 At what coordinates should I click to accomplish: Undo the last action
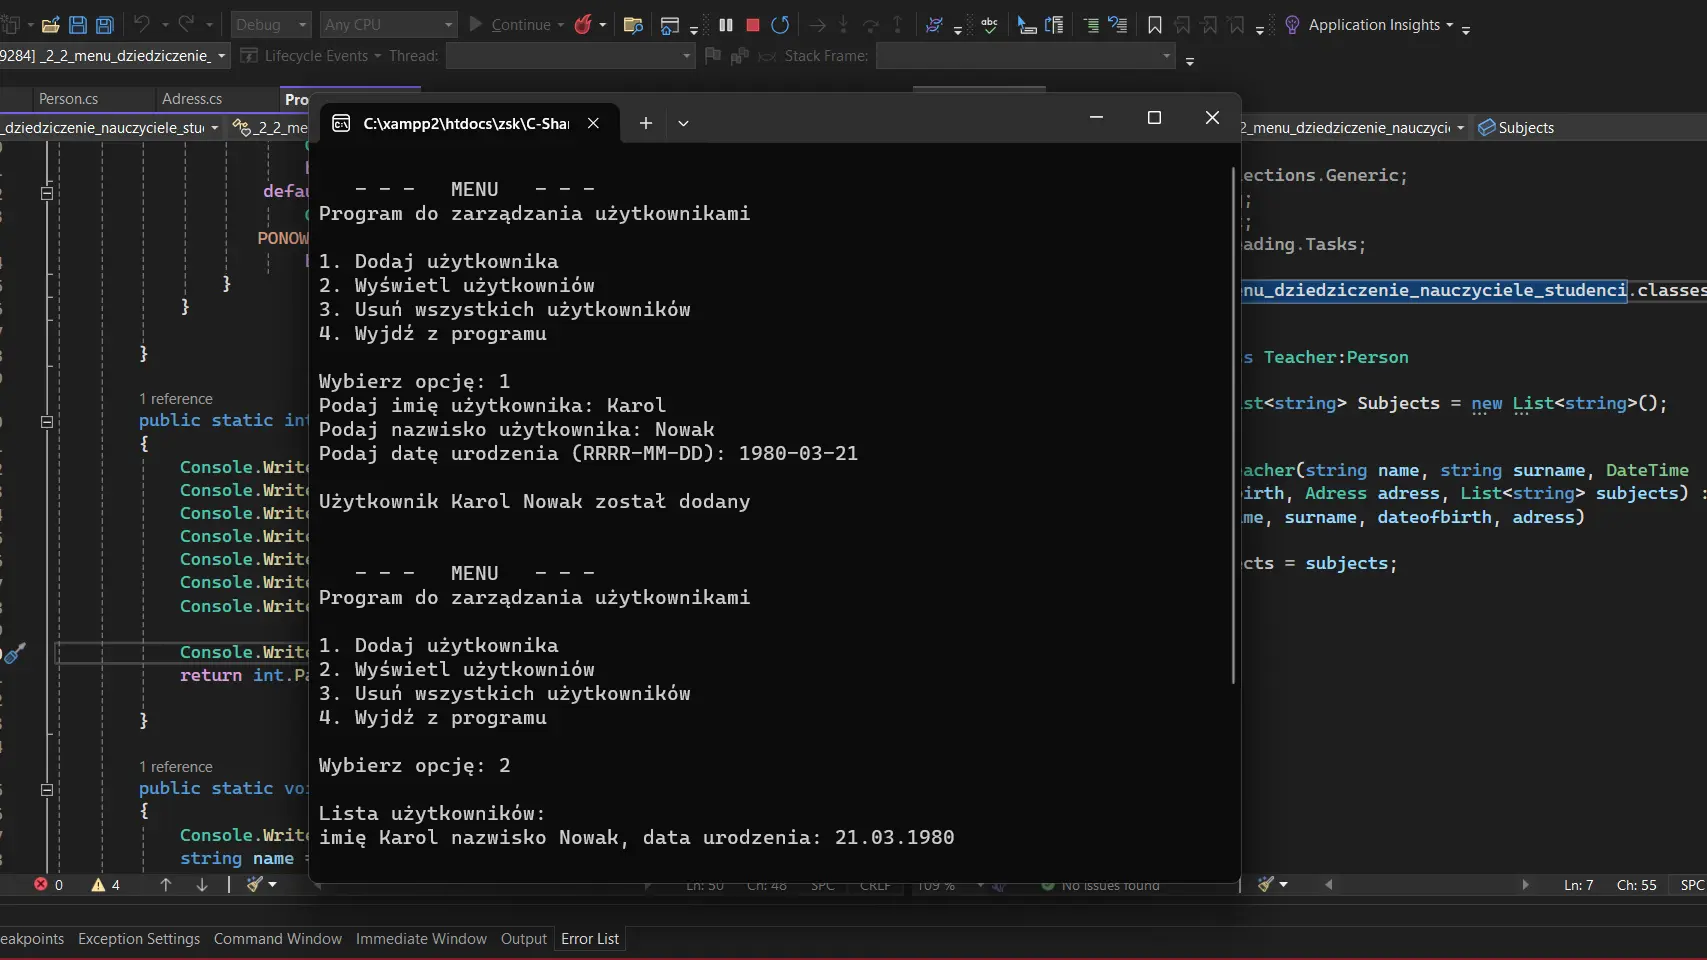click(x=141, y=24)
